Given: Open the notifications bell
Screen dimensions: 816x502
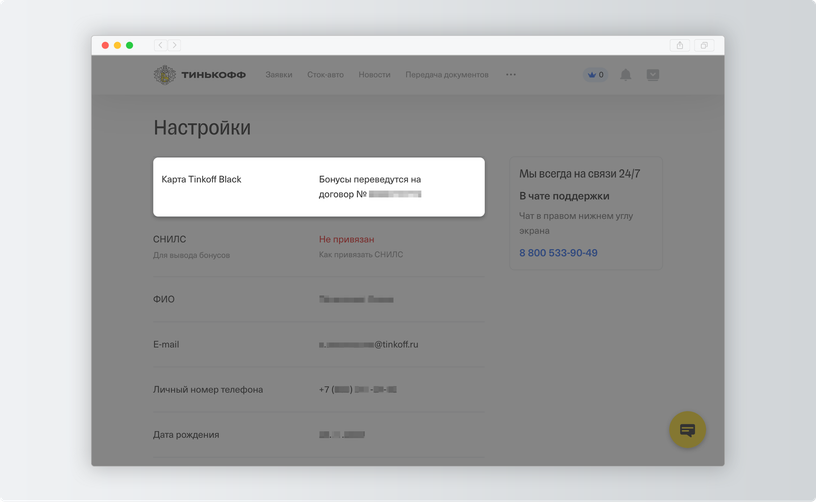Looking at the screenshot, I should coord(626,75).
